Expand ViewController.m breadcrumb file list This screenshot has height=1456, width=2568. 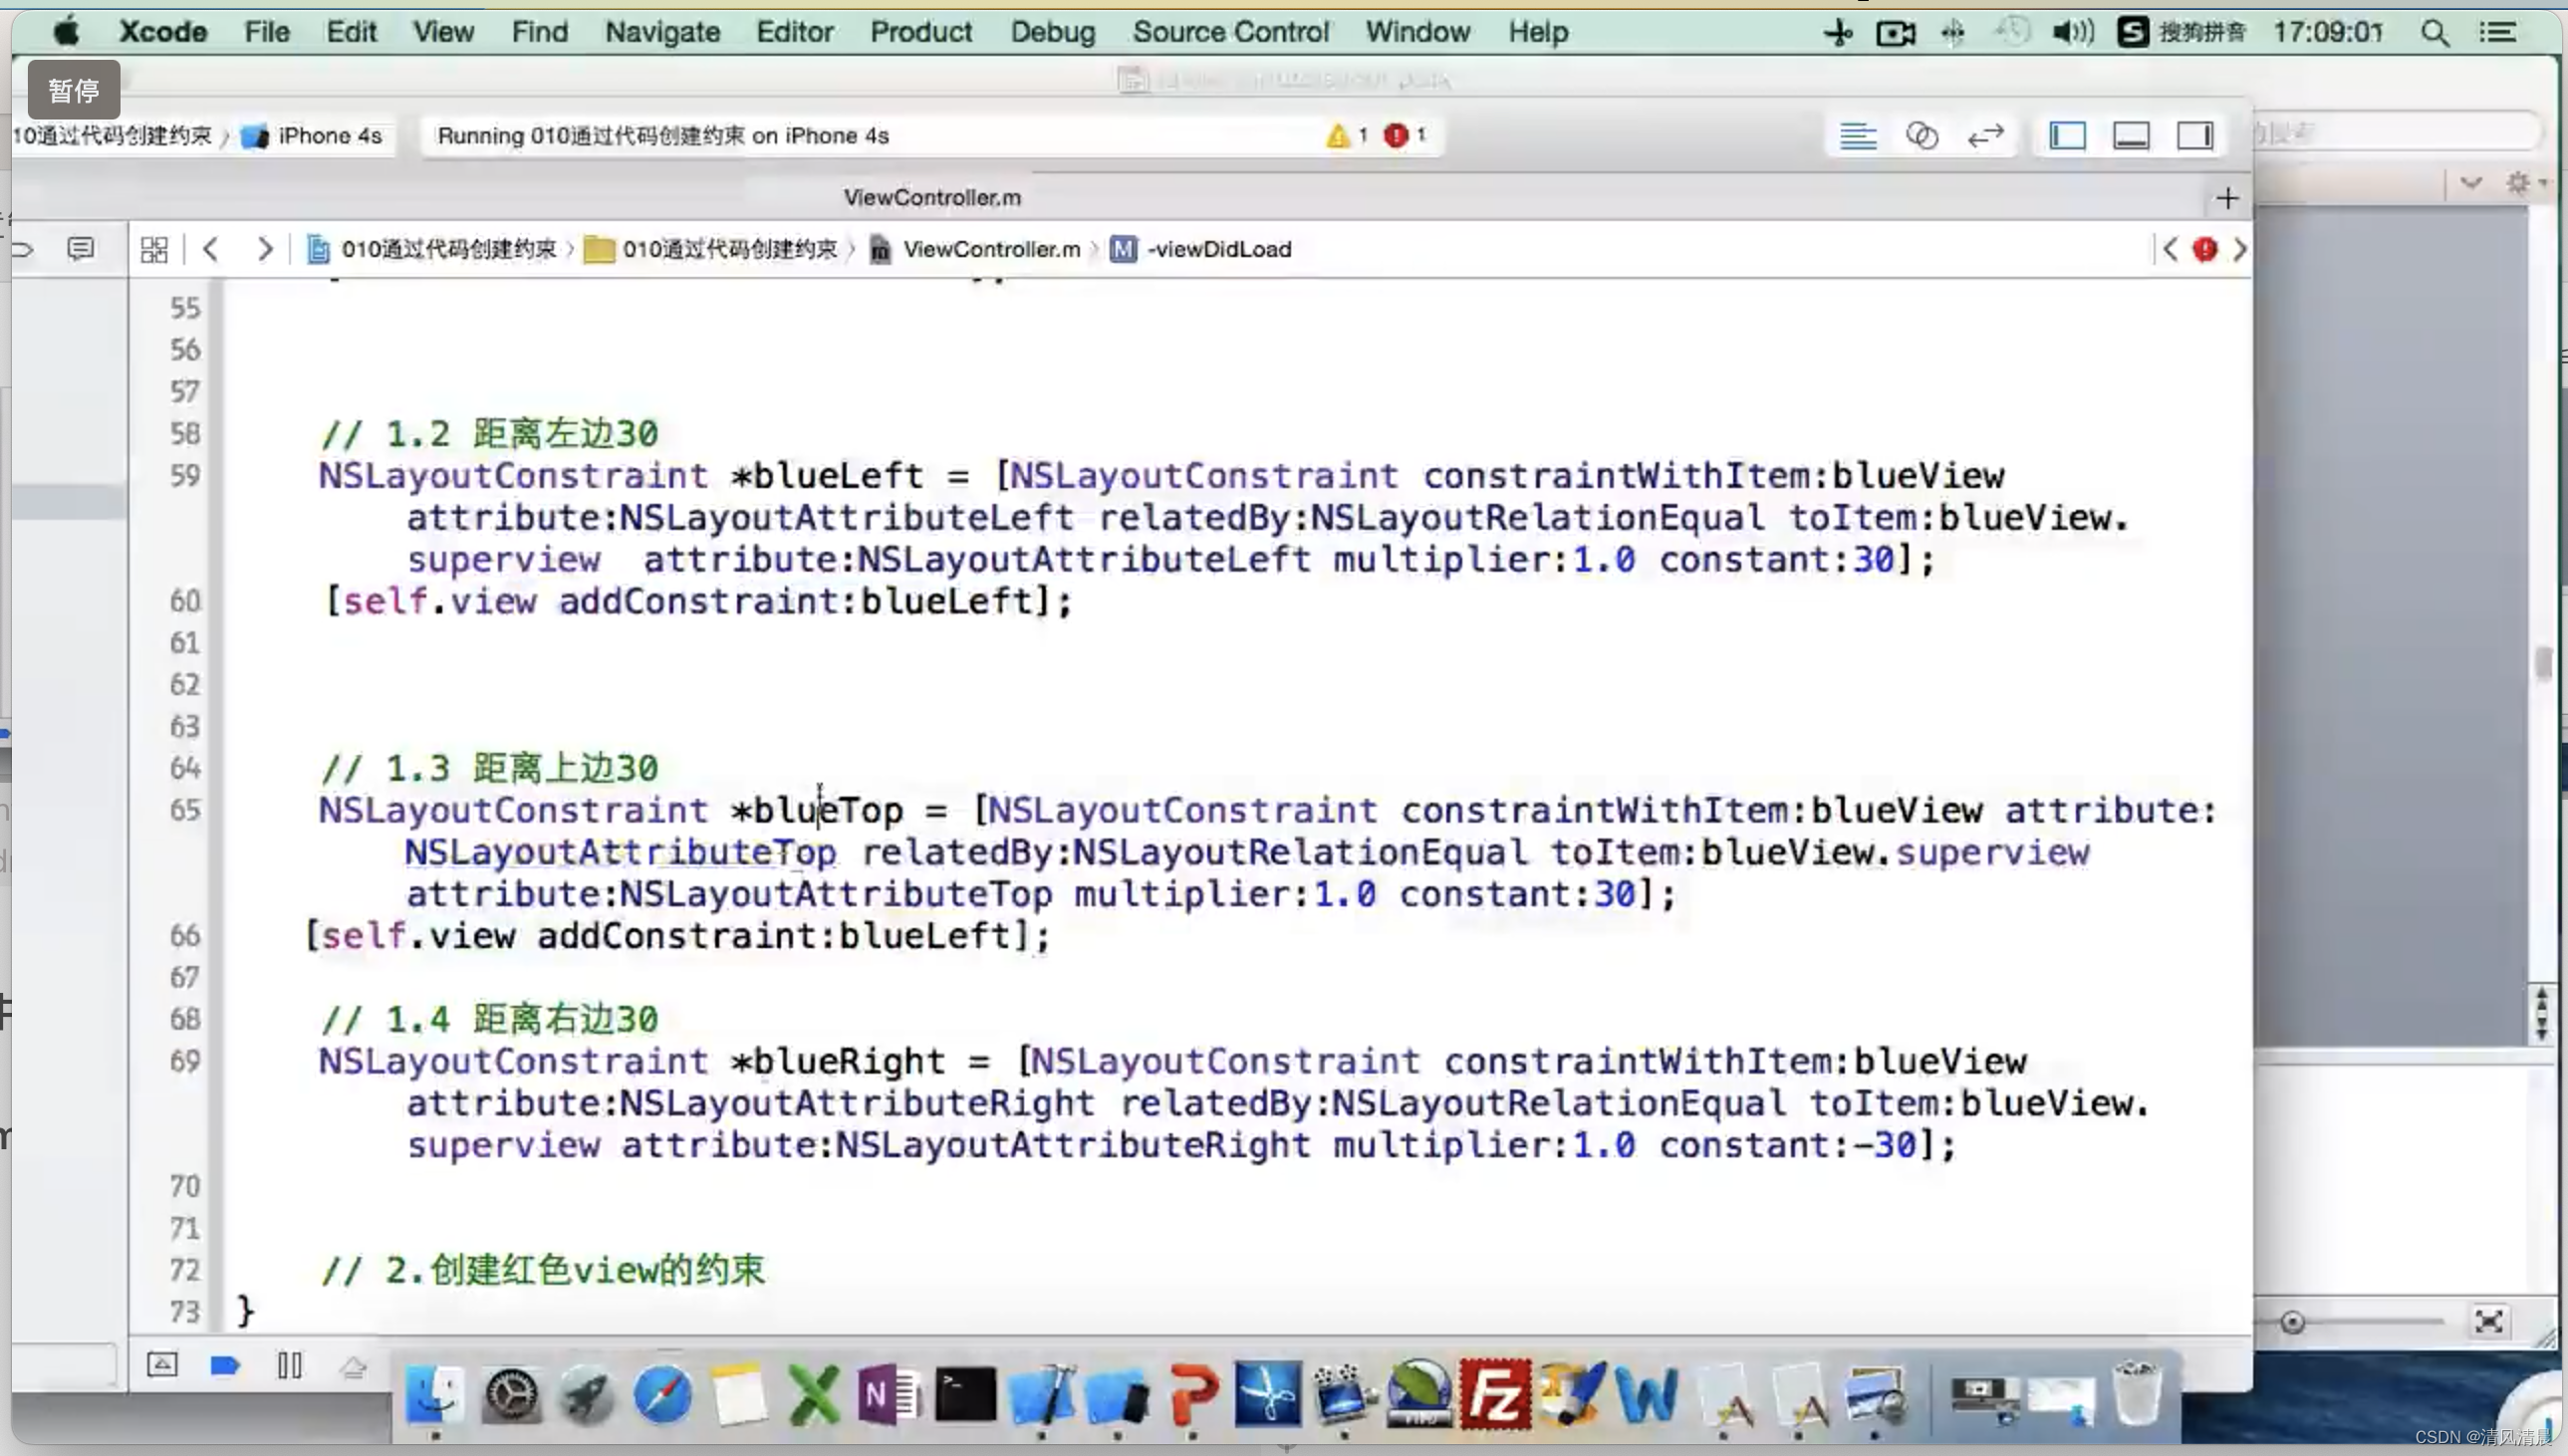(990, 249)
